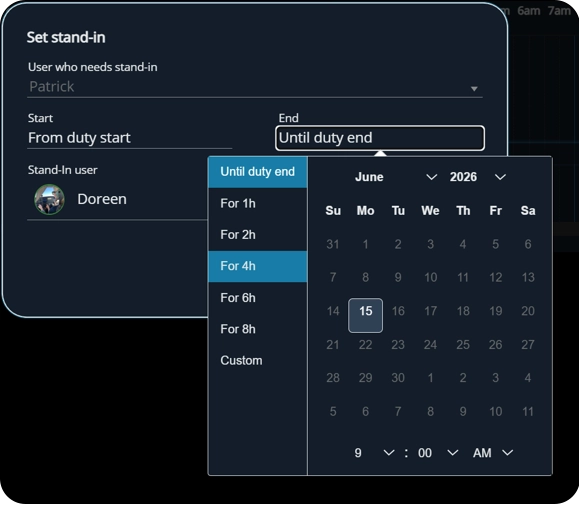Click the End field Until duty end

[x=380, y=138]
